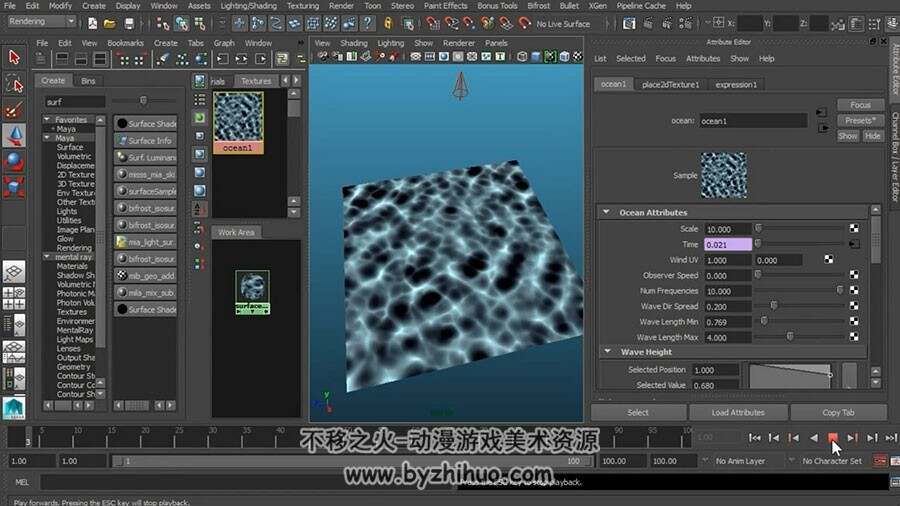The height and width of the screenshot is (506, 900).
Task: Click the cone icon in the left tool column
Action: (x=14, y=137)
